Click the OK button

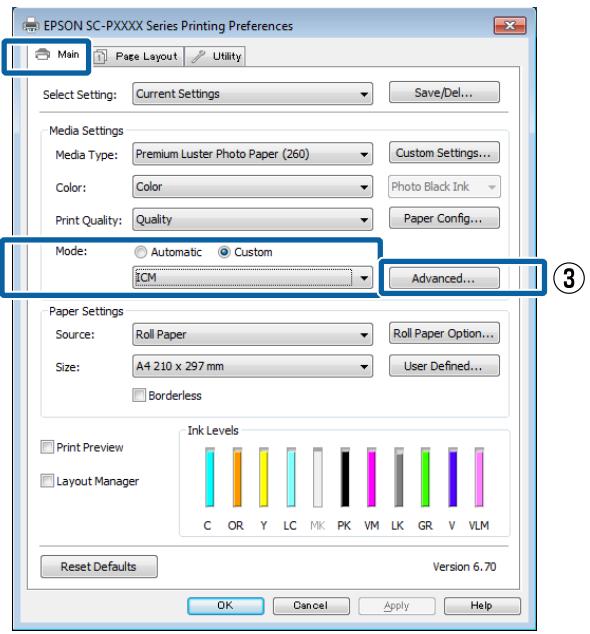[x=226, y=606]
